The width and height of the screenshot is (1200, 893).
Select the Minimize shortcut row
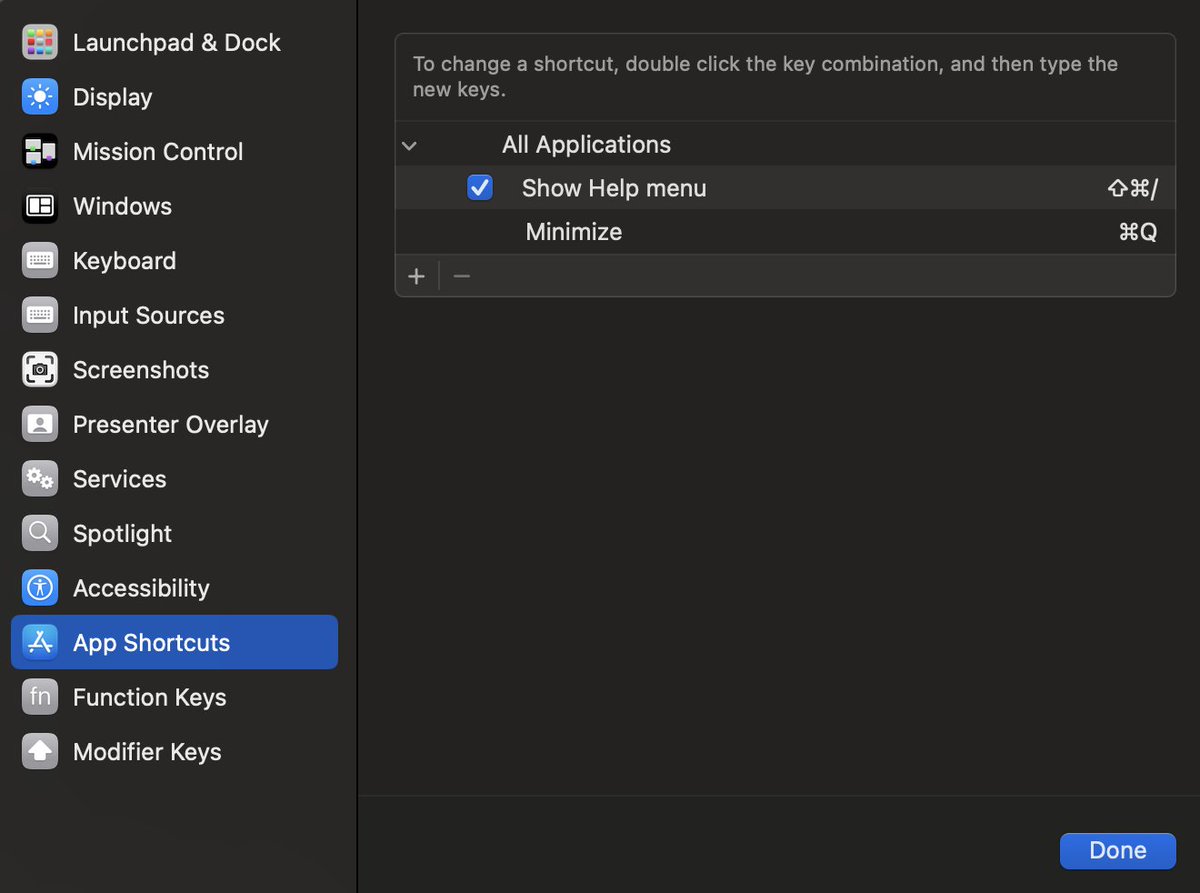785,232
